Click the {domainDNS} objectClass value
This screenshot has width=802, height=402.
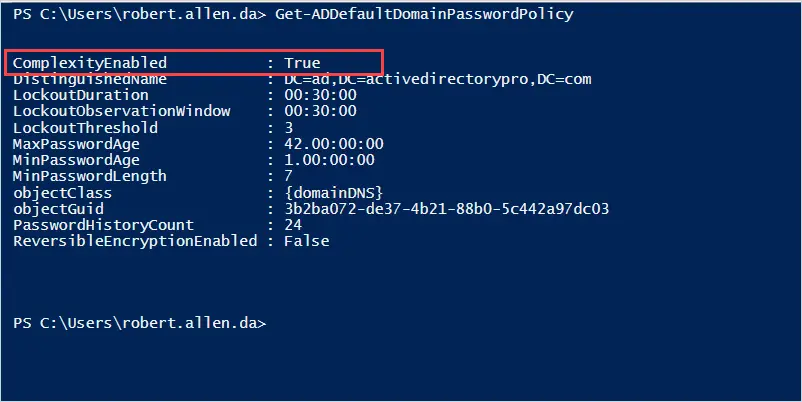tap(333, 193)
